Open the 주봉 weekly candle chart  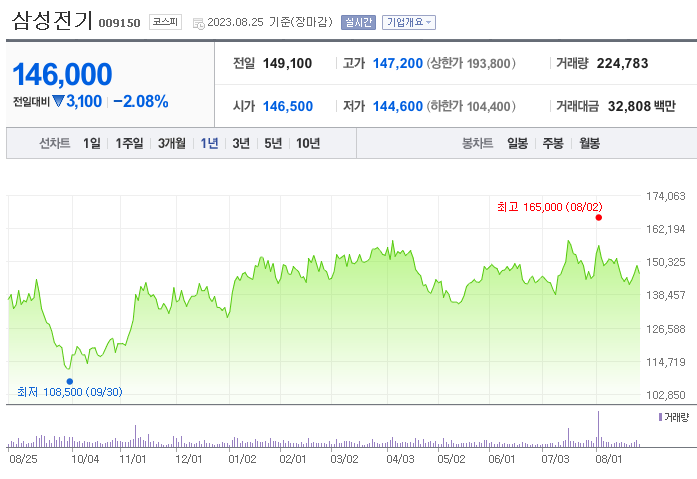click(x=553, y=143)
